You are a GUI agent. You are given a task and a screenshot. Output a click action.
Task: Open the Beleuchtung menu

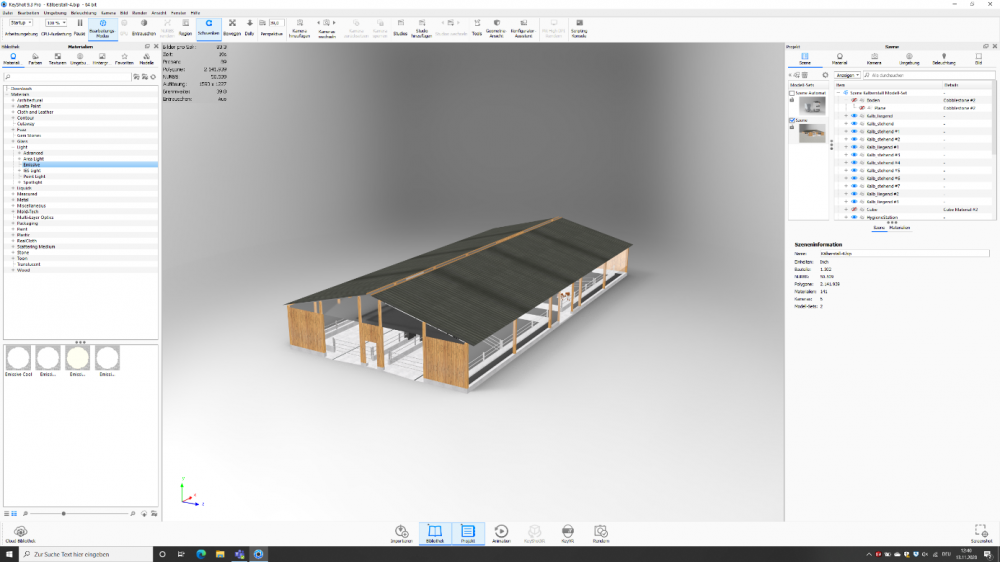click(x=82, y=12)
